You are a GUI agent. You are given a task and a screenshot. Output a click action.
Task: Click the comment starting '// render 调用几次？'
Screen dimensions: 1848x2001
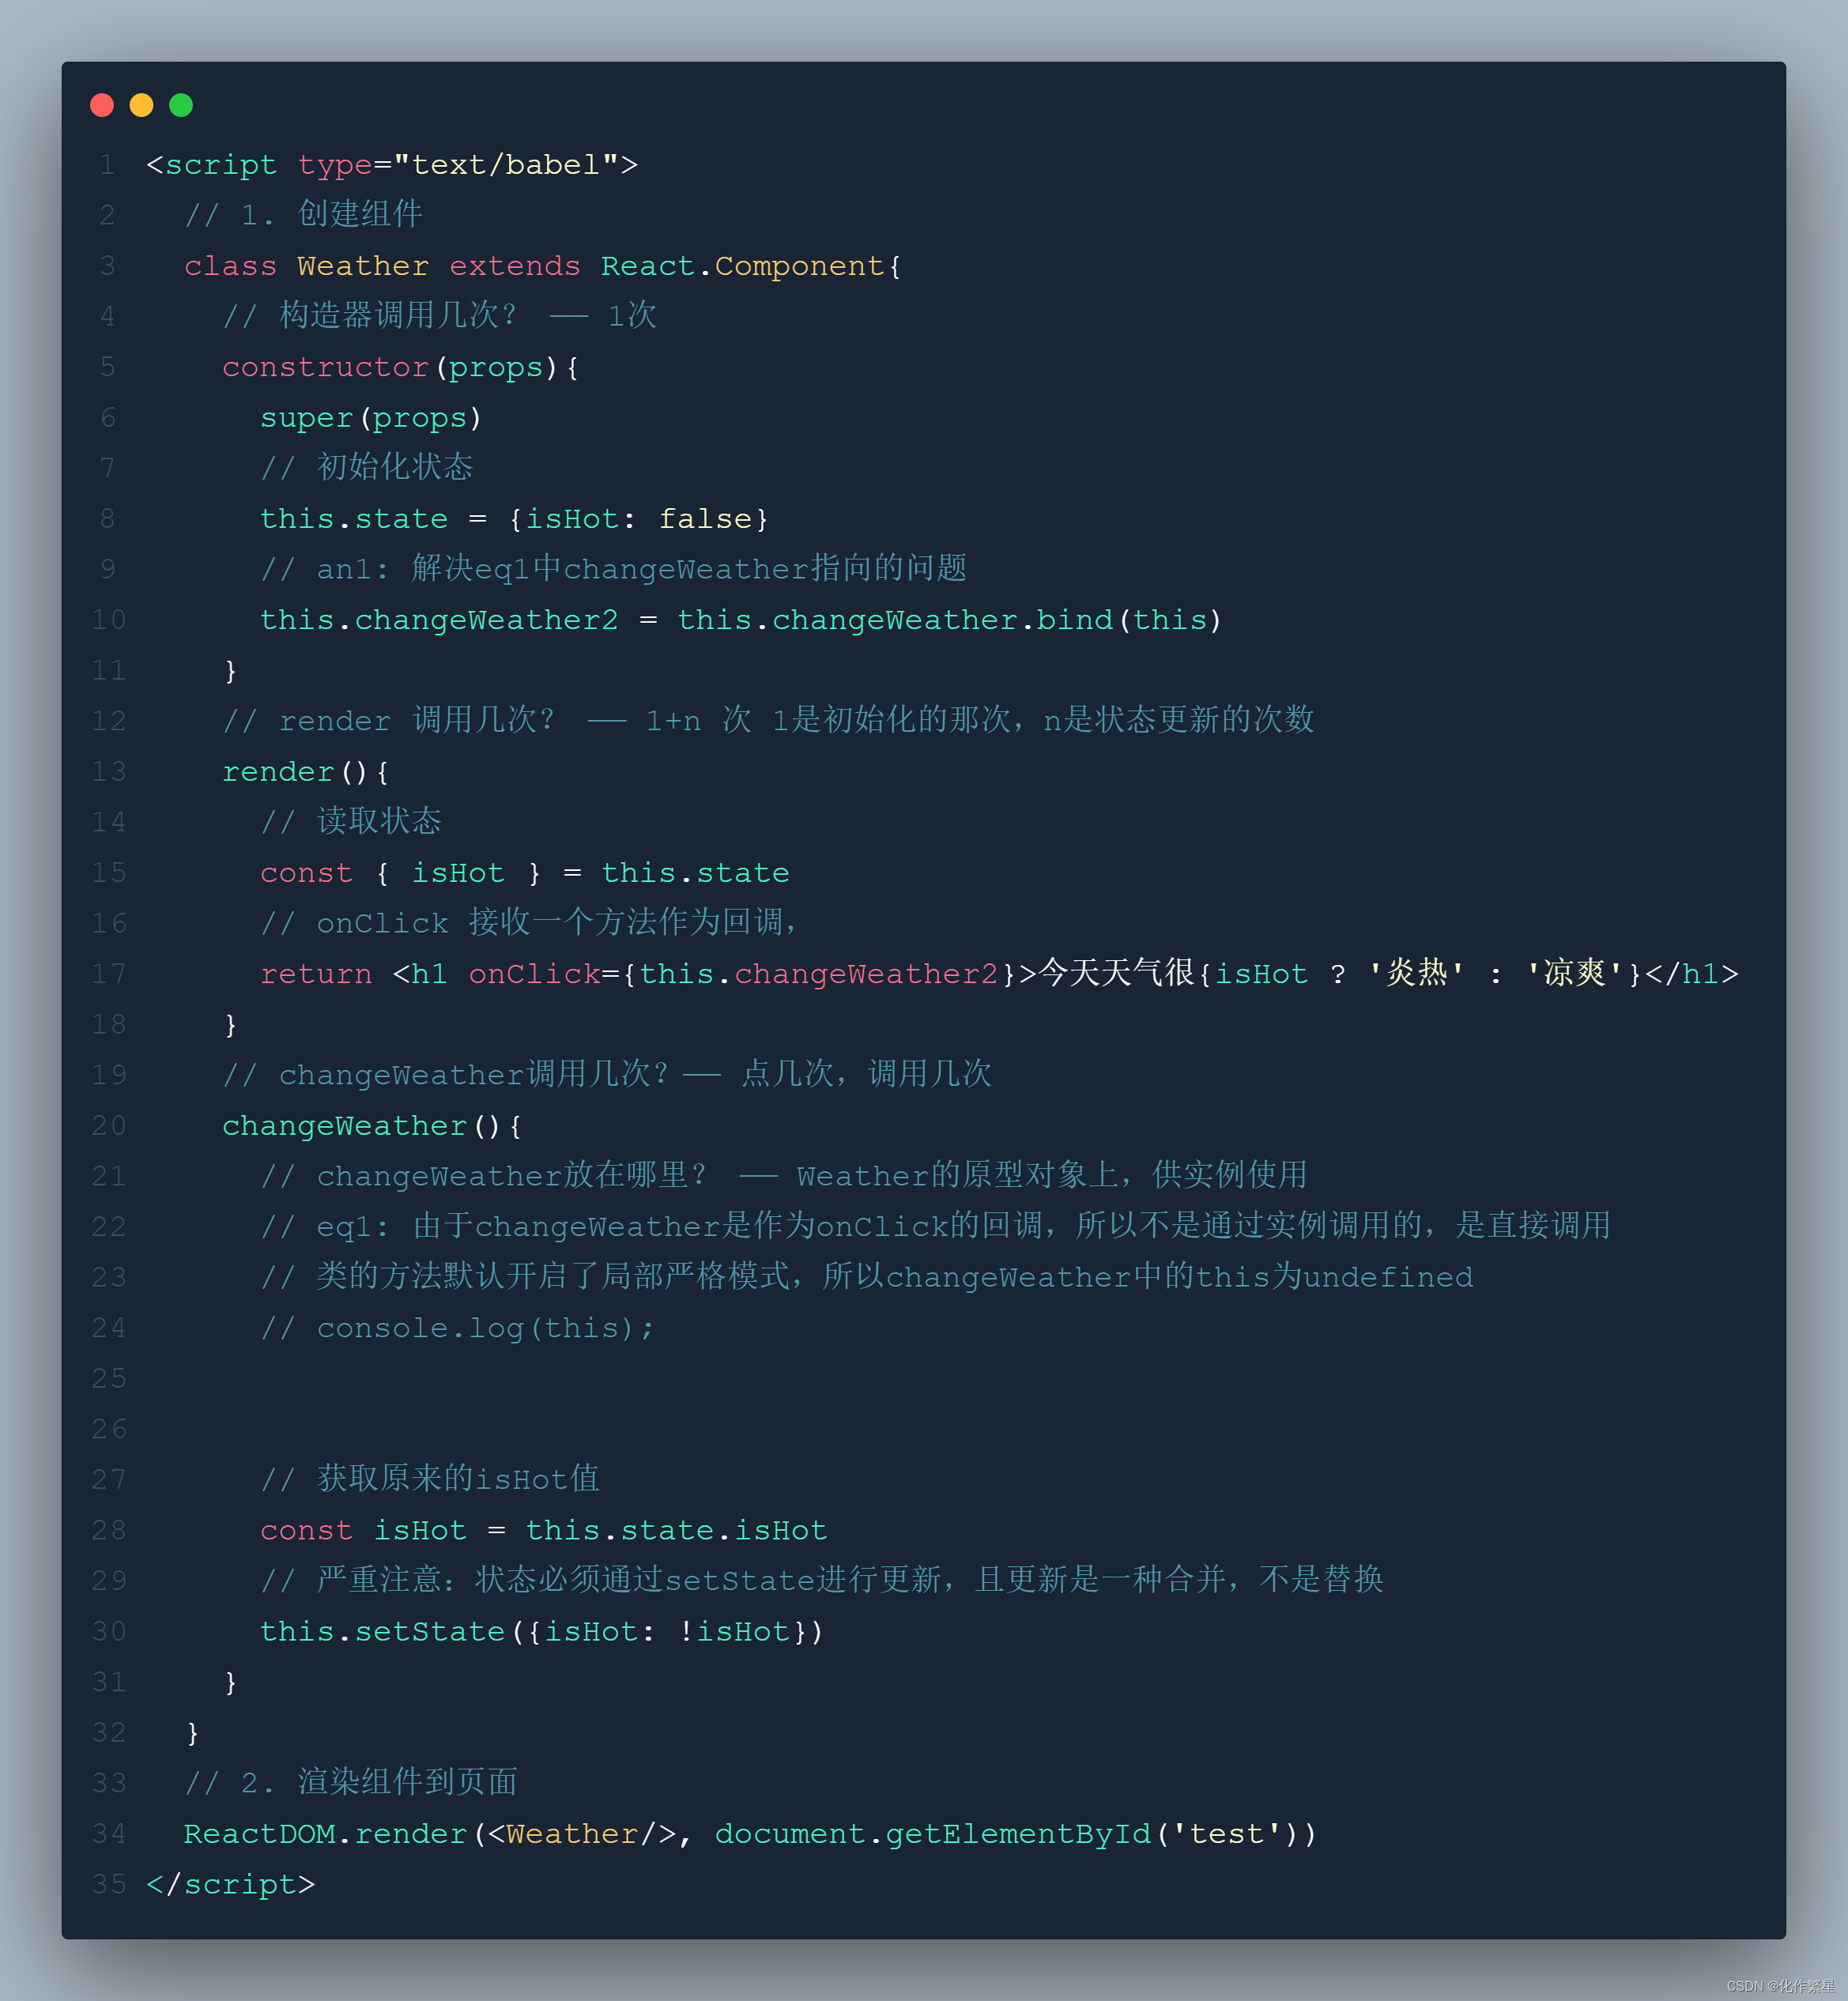click(768, 720)
